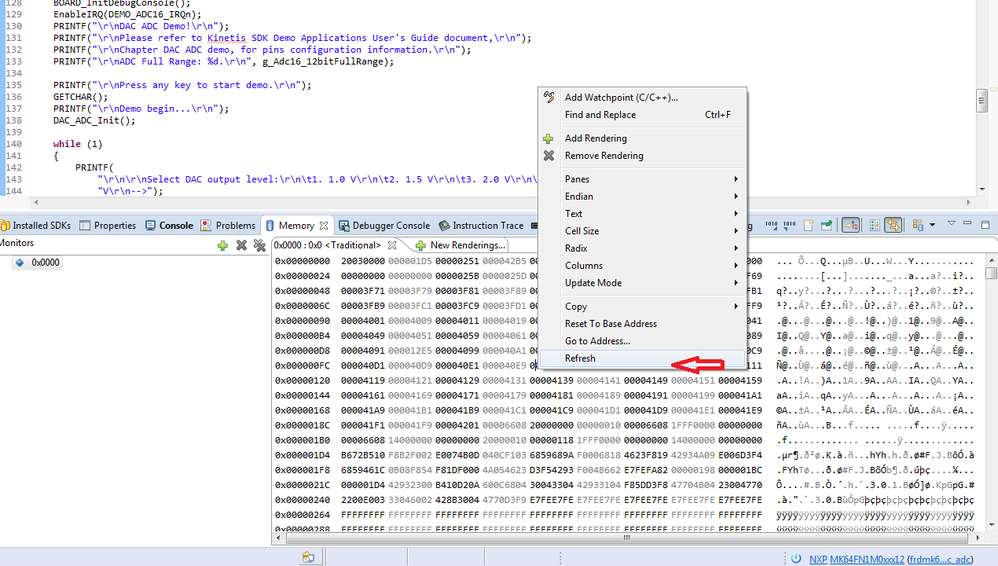Close the Memory view tab
Screen dimensions: 998x566
pos(324,225)
